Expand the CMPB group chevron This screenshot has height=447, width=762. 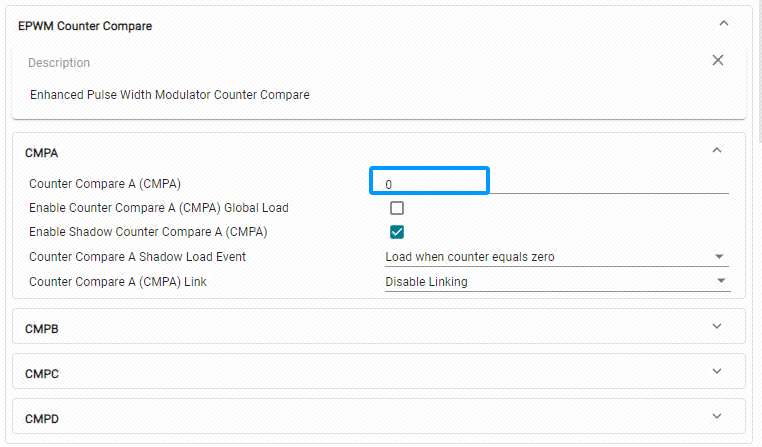pyautogui.click(x=717, y=326)
